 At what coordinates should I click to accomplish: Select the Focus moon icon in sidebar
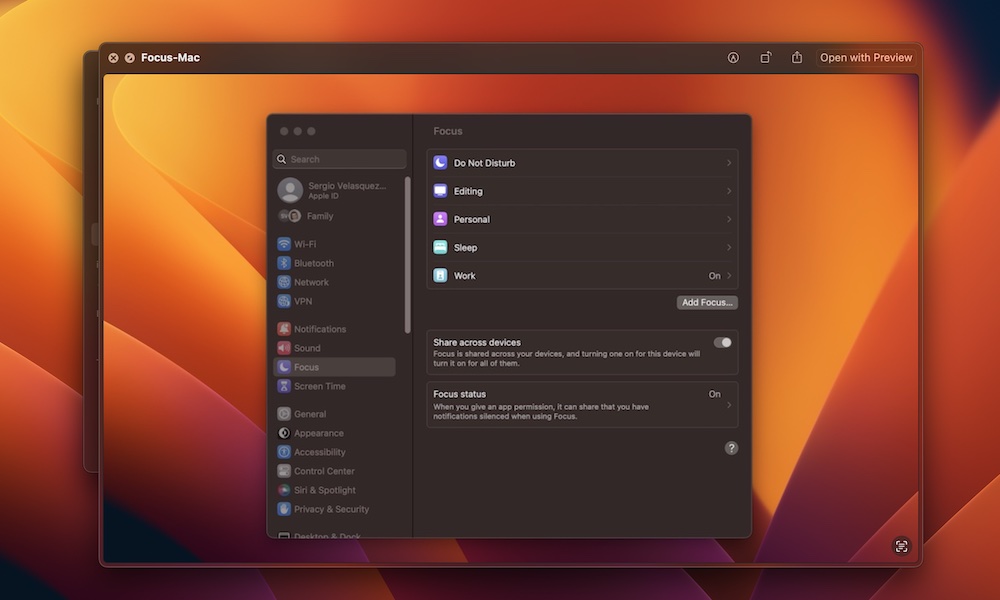click(284, 367)
